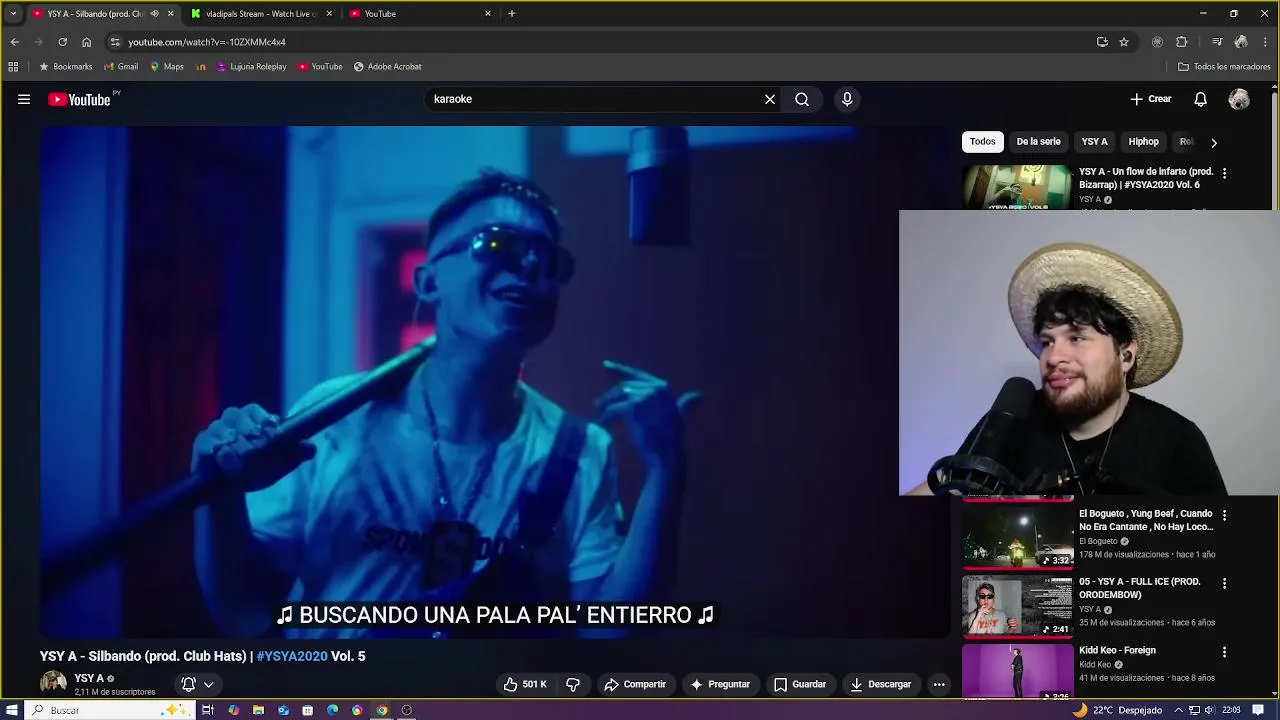Click the Preguntar button
1280x720 pixels.
720,684
